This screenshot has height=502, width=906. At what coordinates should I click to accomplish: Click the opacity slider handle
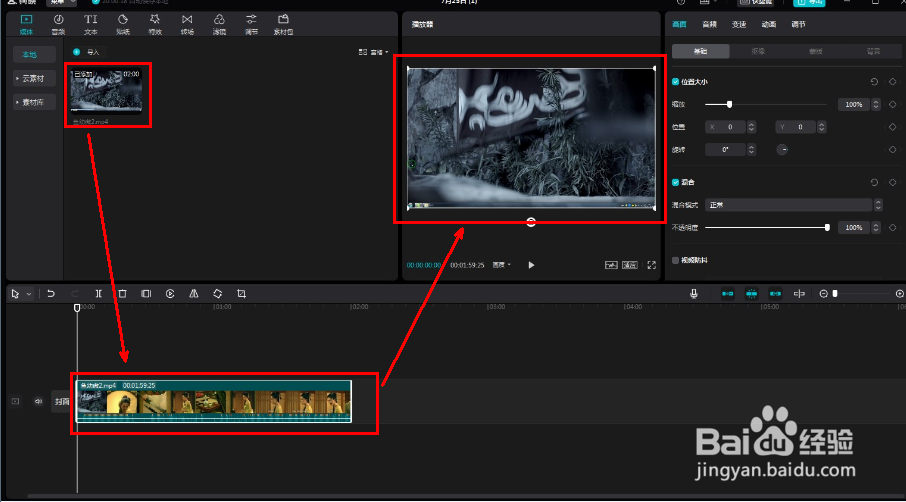(827, 228)
